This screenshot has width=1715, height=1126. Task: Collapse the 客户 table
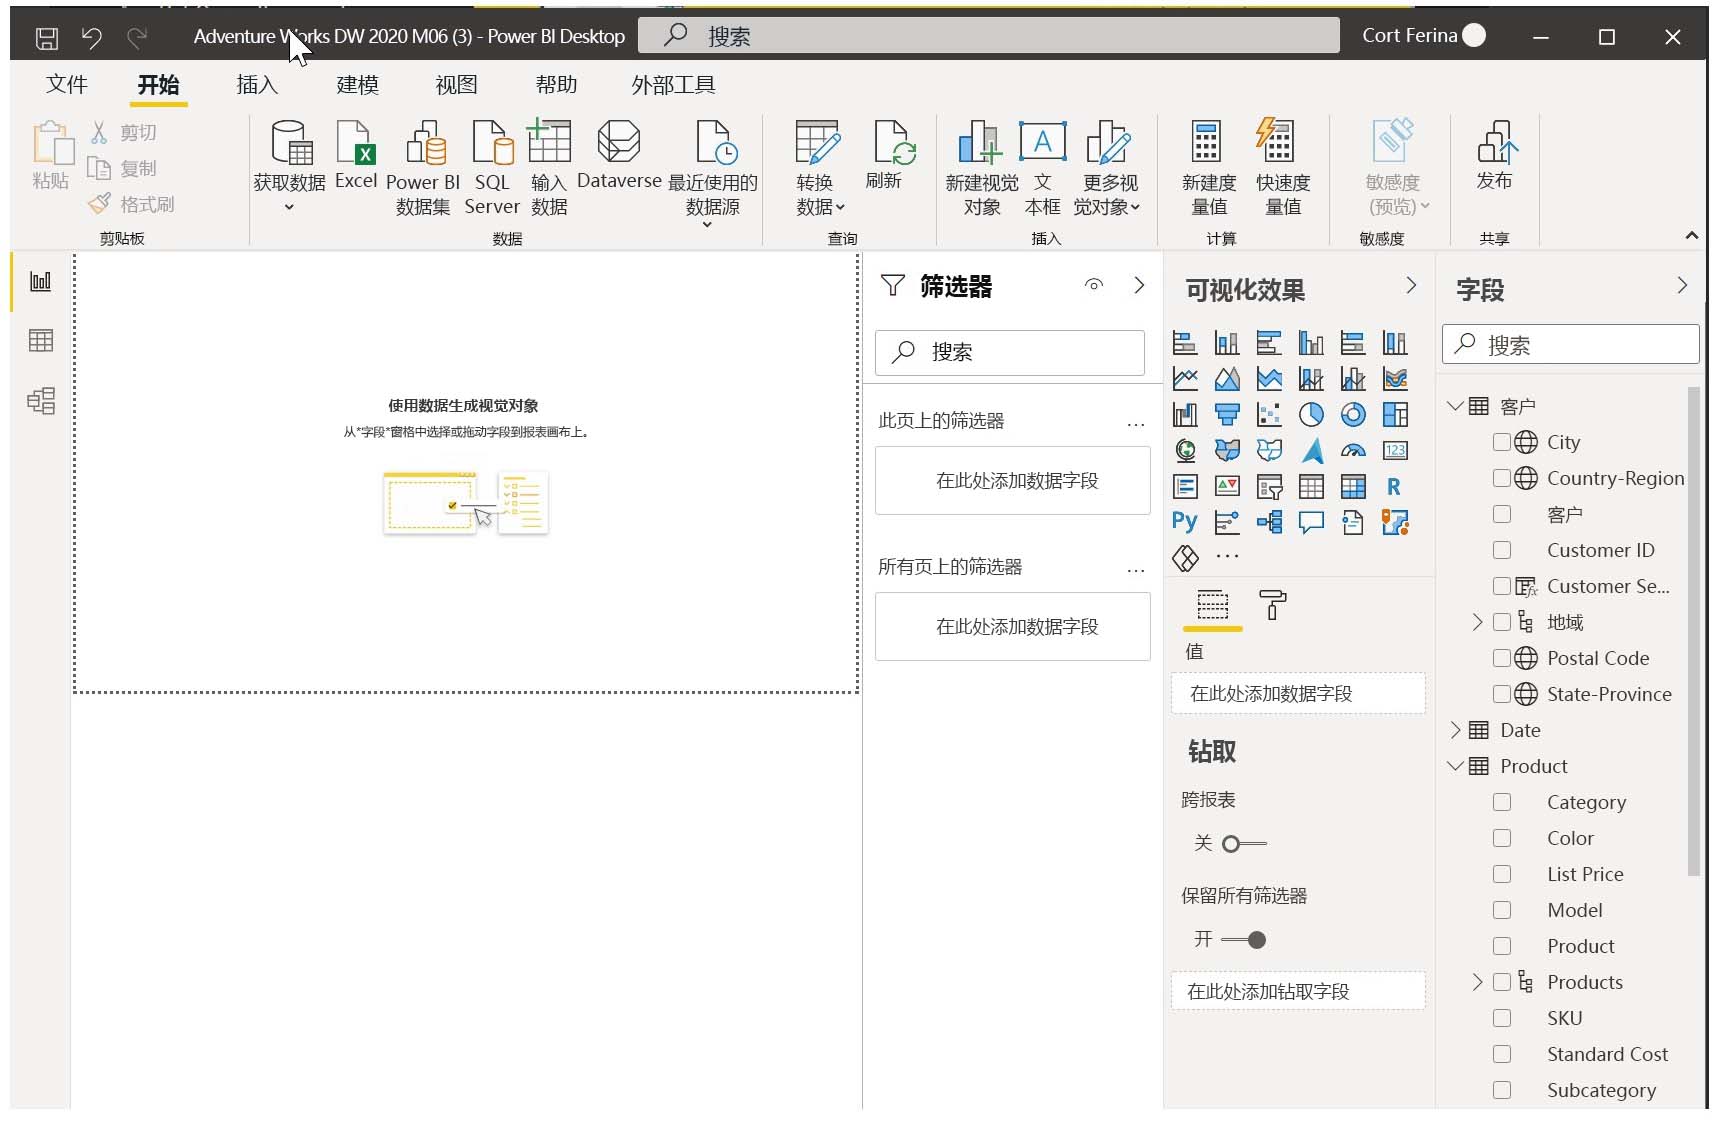point(1455,406)
